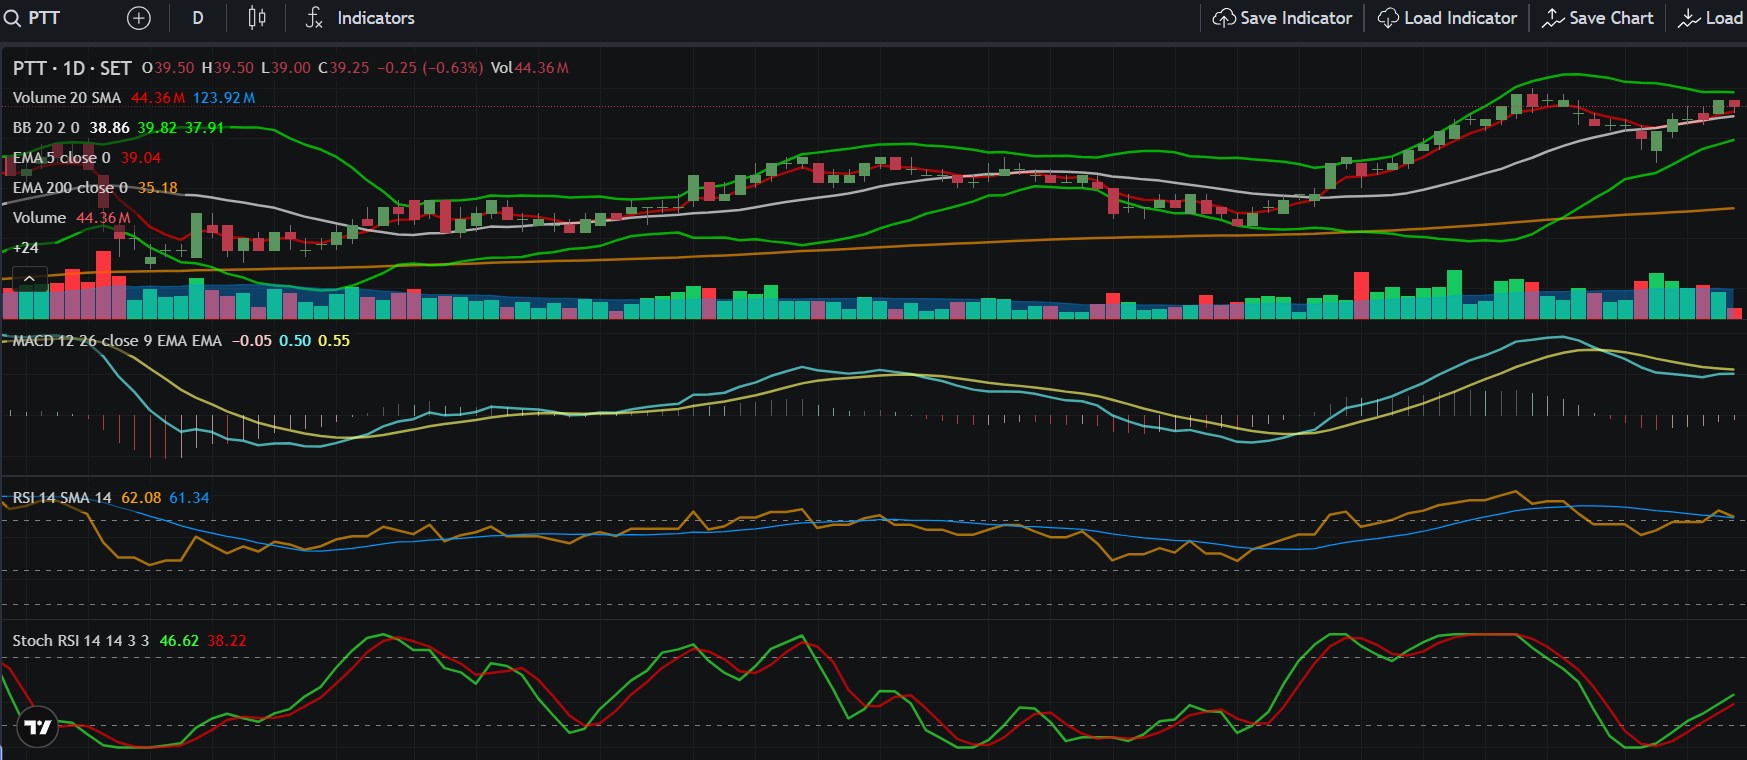Image resolution: width=1747 pixels, height=760 pixels.
Task: Open the candlestick chart style selector
Action: point(257,18)
